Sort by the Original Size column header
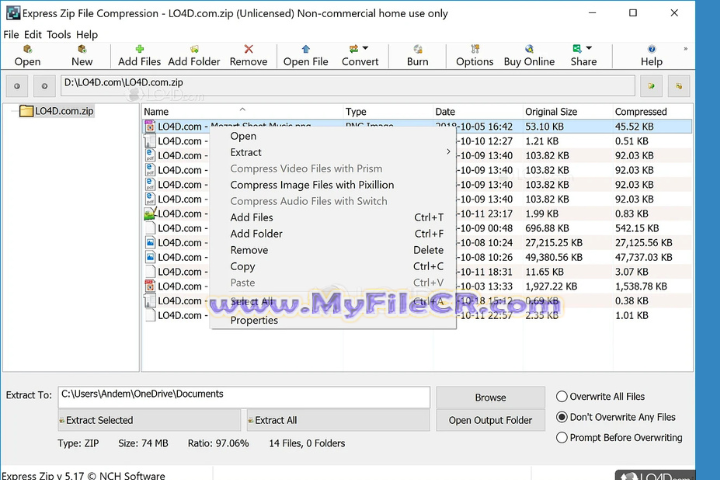 pyautogui.click(x=567, y=112)
